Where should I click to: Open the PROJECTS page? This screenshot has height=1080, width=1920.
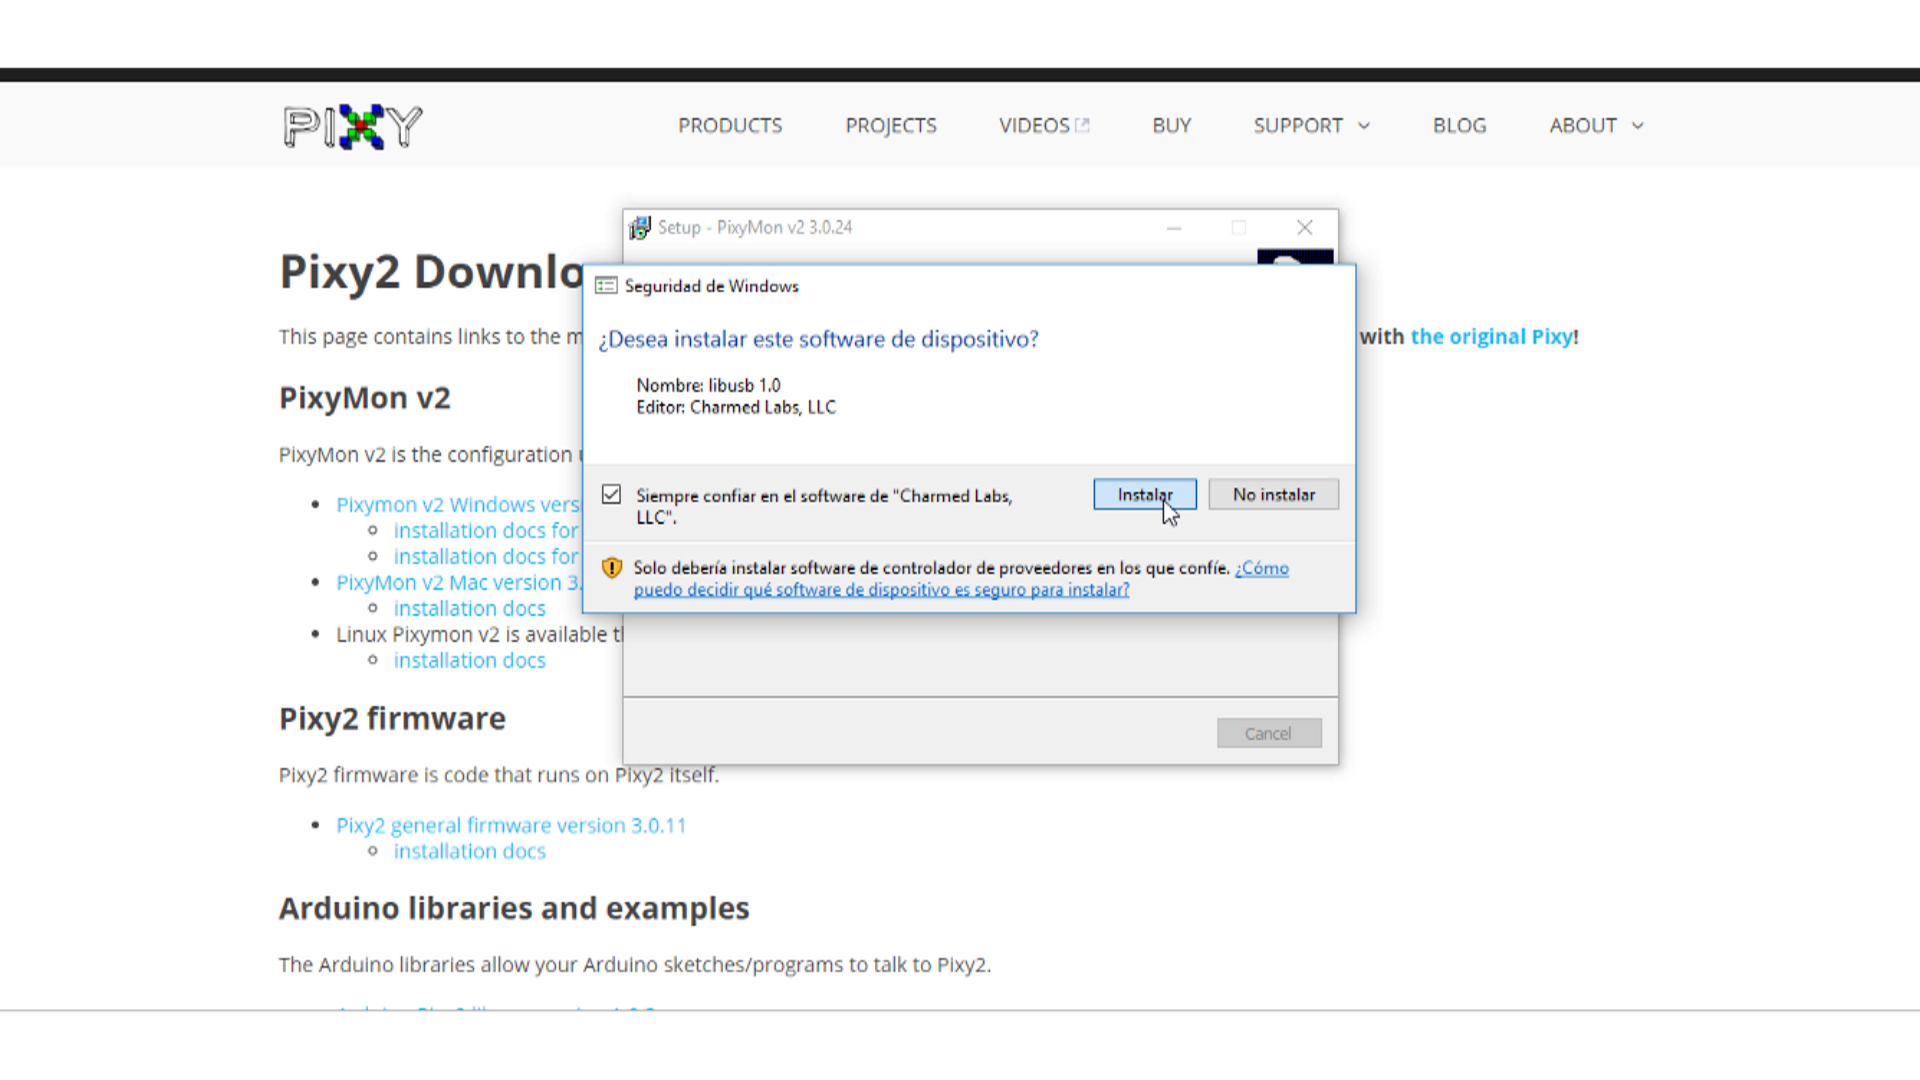(x=890, y=126)
